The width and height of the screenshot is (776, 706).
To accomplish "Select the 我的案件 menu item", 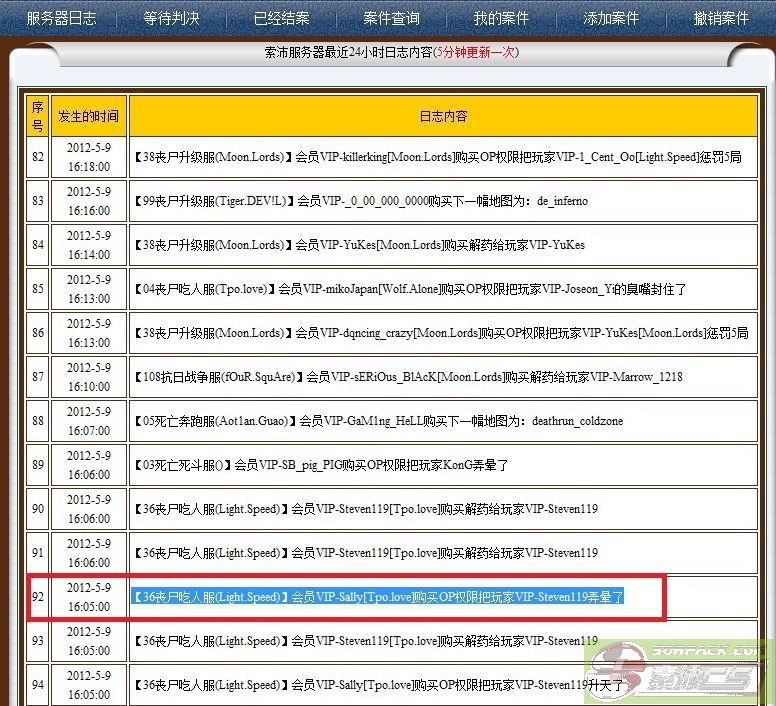I will pos(500,18).
